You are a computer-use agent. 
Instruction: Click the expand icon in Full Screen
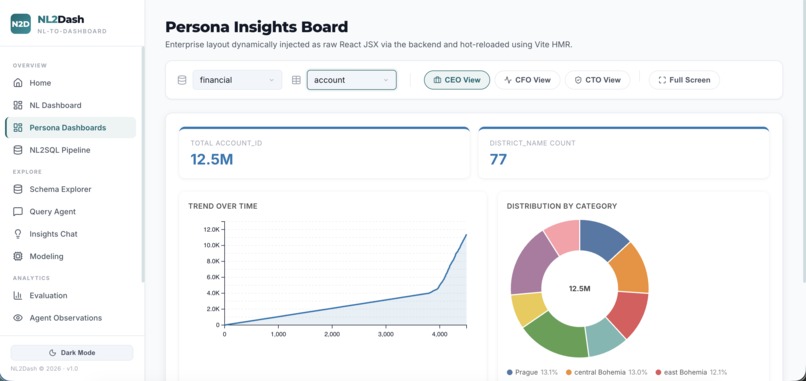(x=662, y=80)
